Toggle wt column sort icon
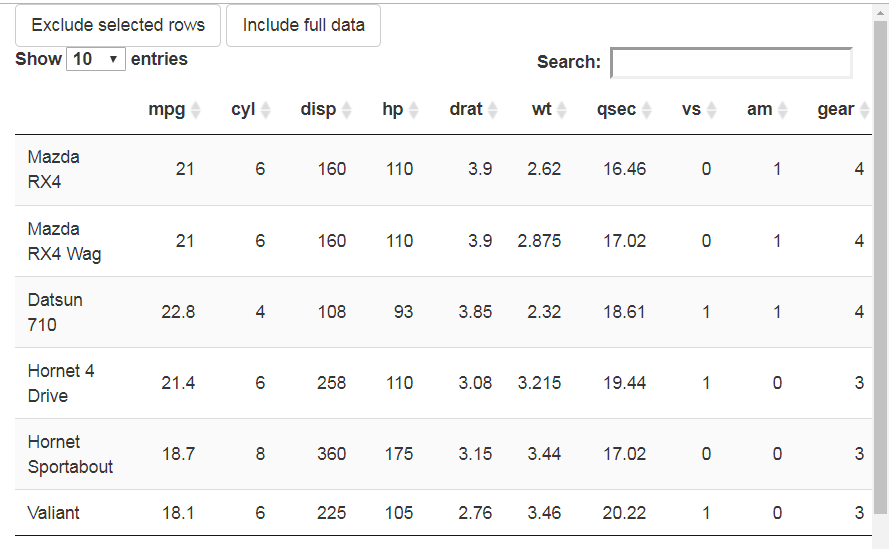Screen dimensions: 889x549 point(562,110)
